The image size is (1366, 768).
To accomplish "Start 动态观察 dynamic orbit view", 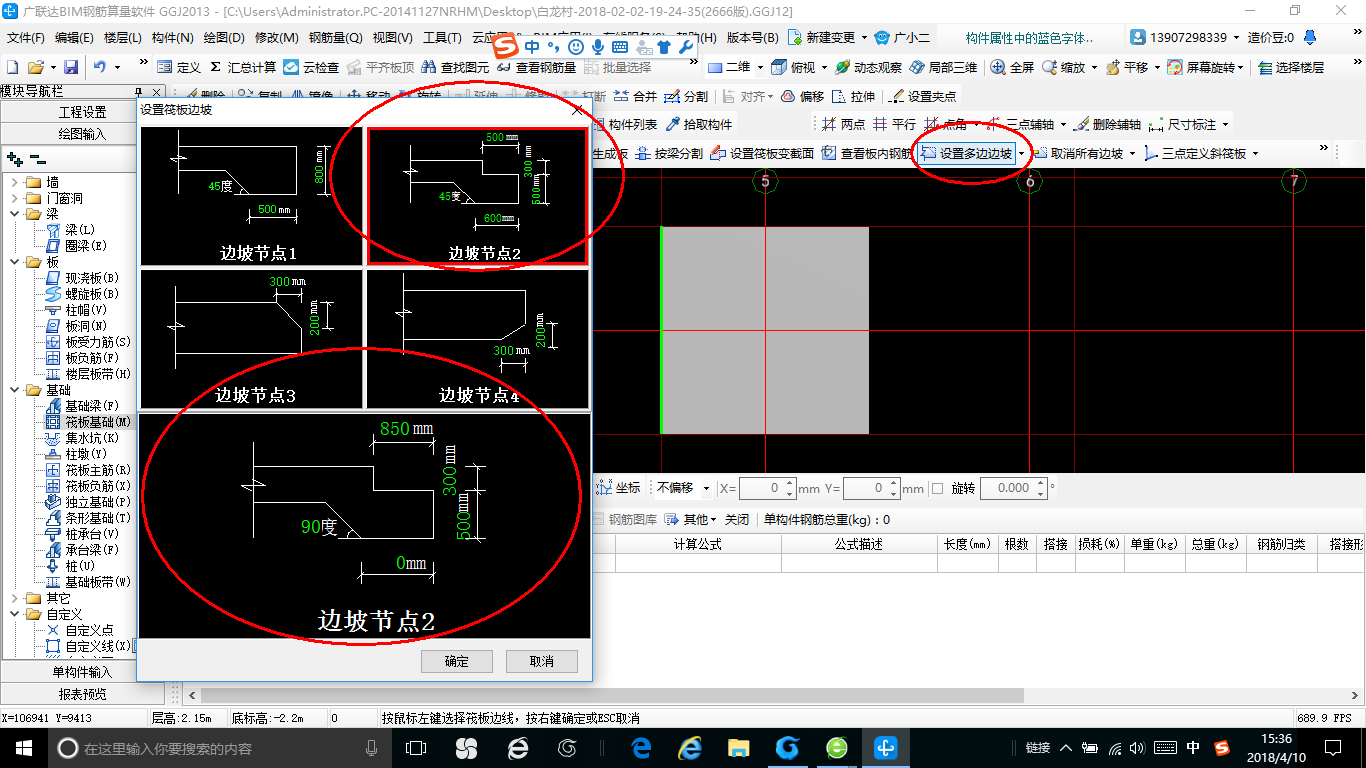I will point(868,67).
